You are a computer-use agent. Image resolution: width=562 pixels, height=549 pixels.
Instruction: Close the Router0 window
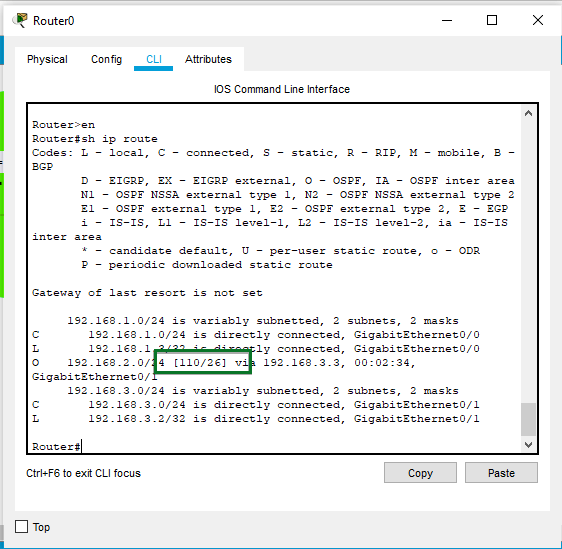point(538,20)
